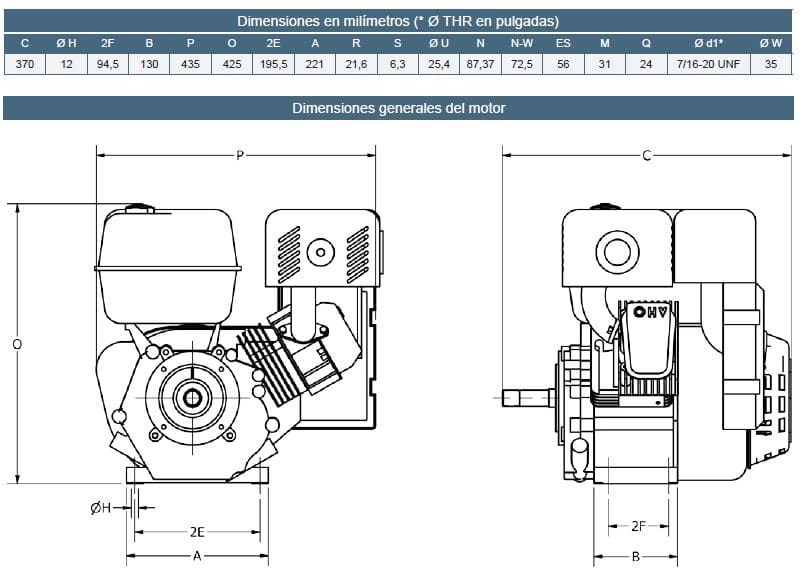Click the value cell '56'
The height and width of the screenshot is (577, 803).
tap(563, 65)
